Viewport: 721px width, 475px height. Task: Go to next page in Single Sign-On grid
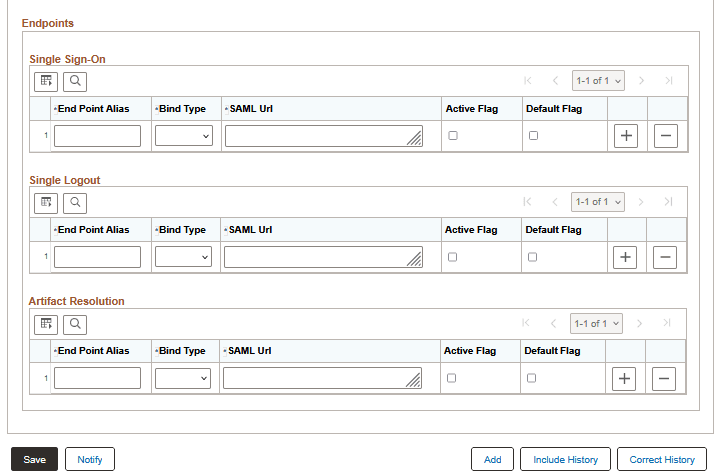point(641,81)
